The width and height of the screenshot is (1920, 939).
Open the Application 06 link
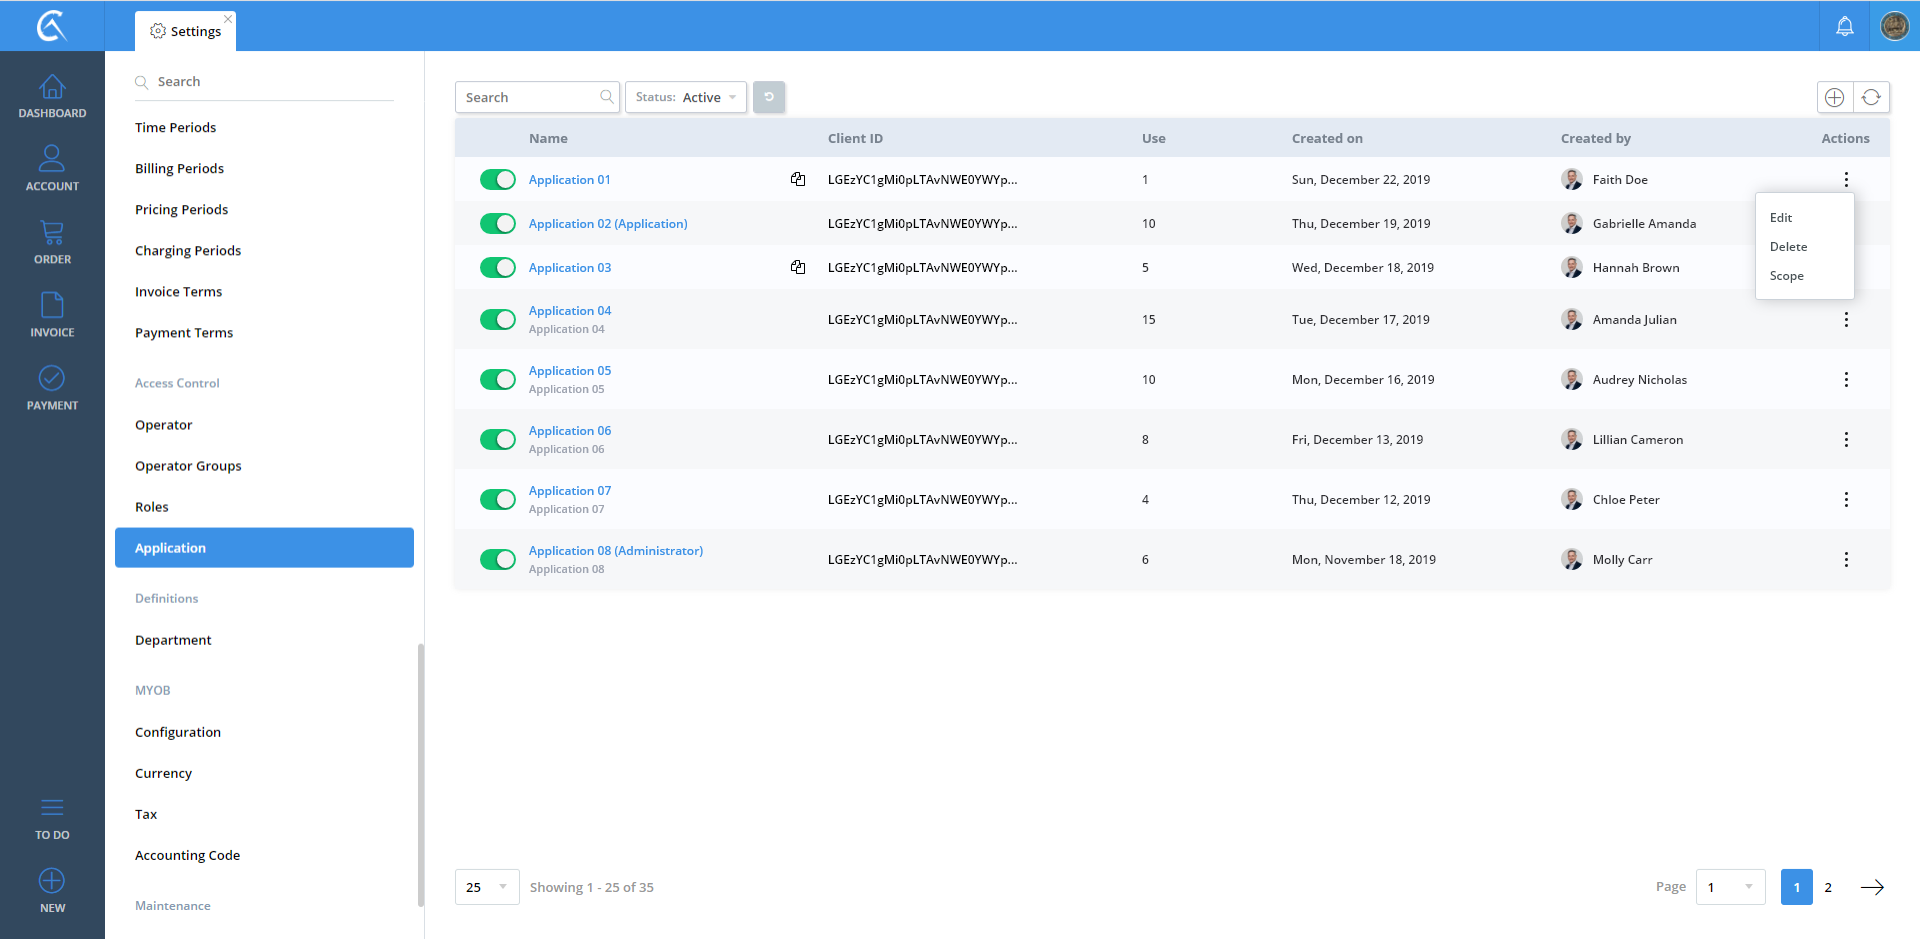[x=569, y=431]
